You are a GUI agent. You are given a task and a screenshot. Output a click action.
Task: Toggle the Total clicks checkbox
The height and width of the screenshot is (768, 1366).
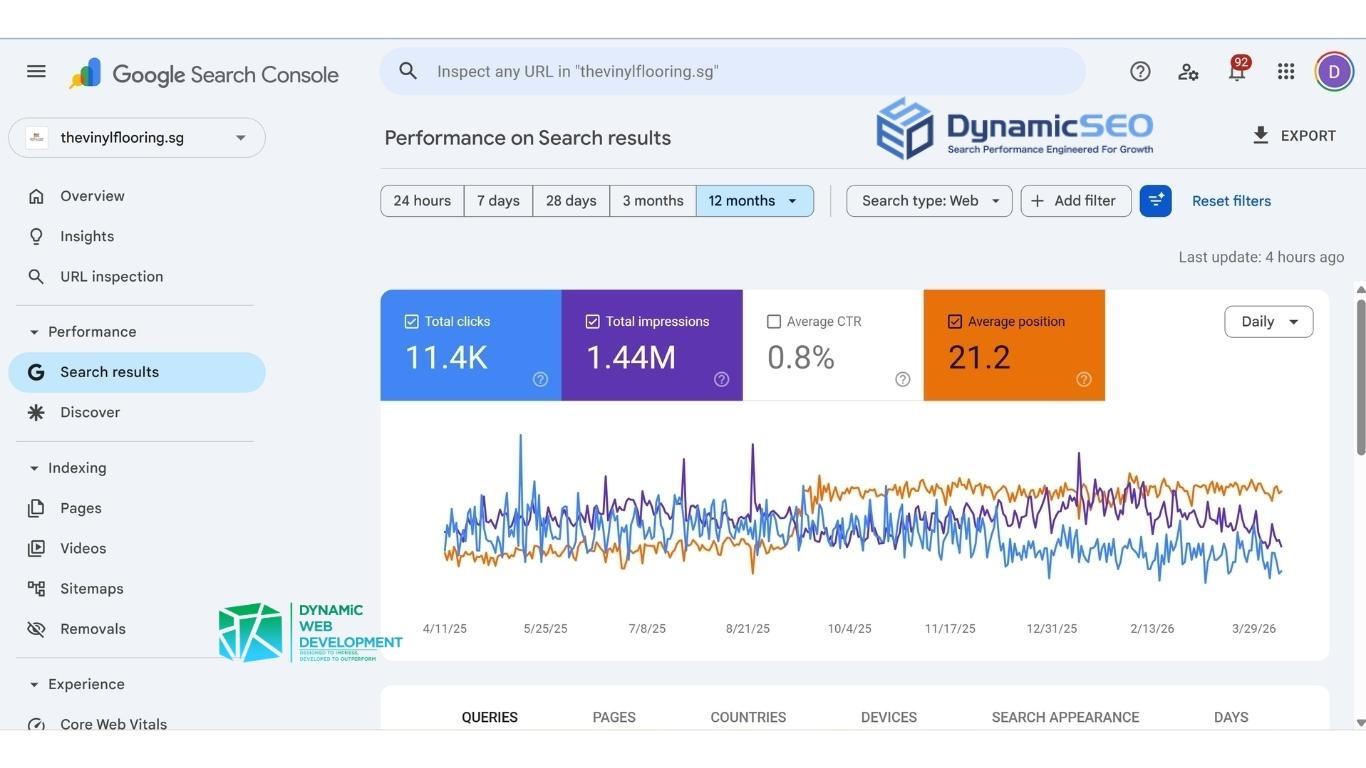coord(411,321)
